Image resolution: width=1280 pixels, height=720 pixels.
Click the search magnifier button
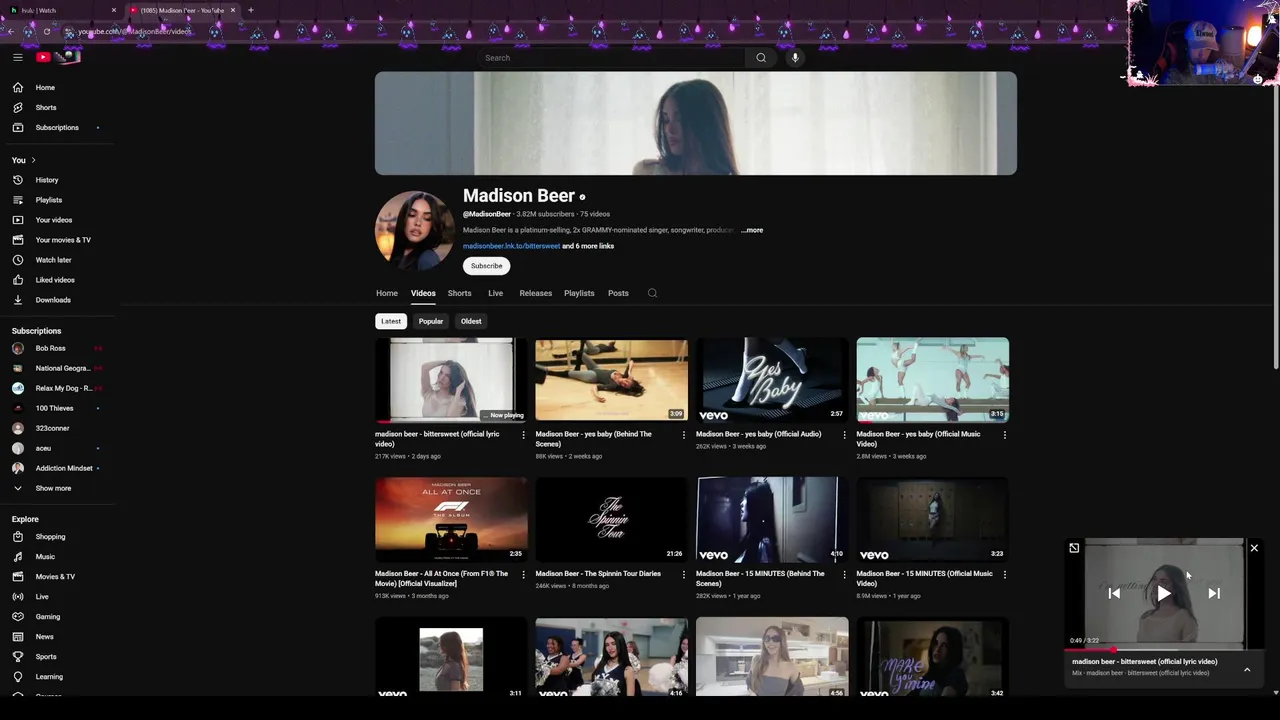[761, 58]
